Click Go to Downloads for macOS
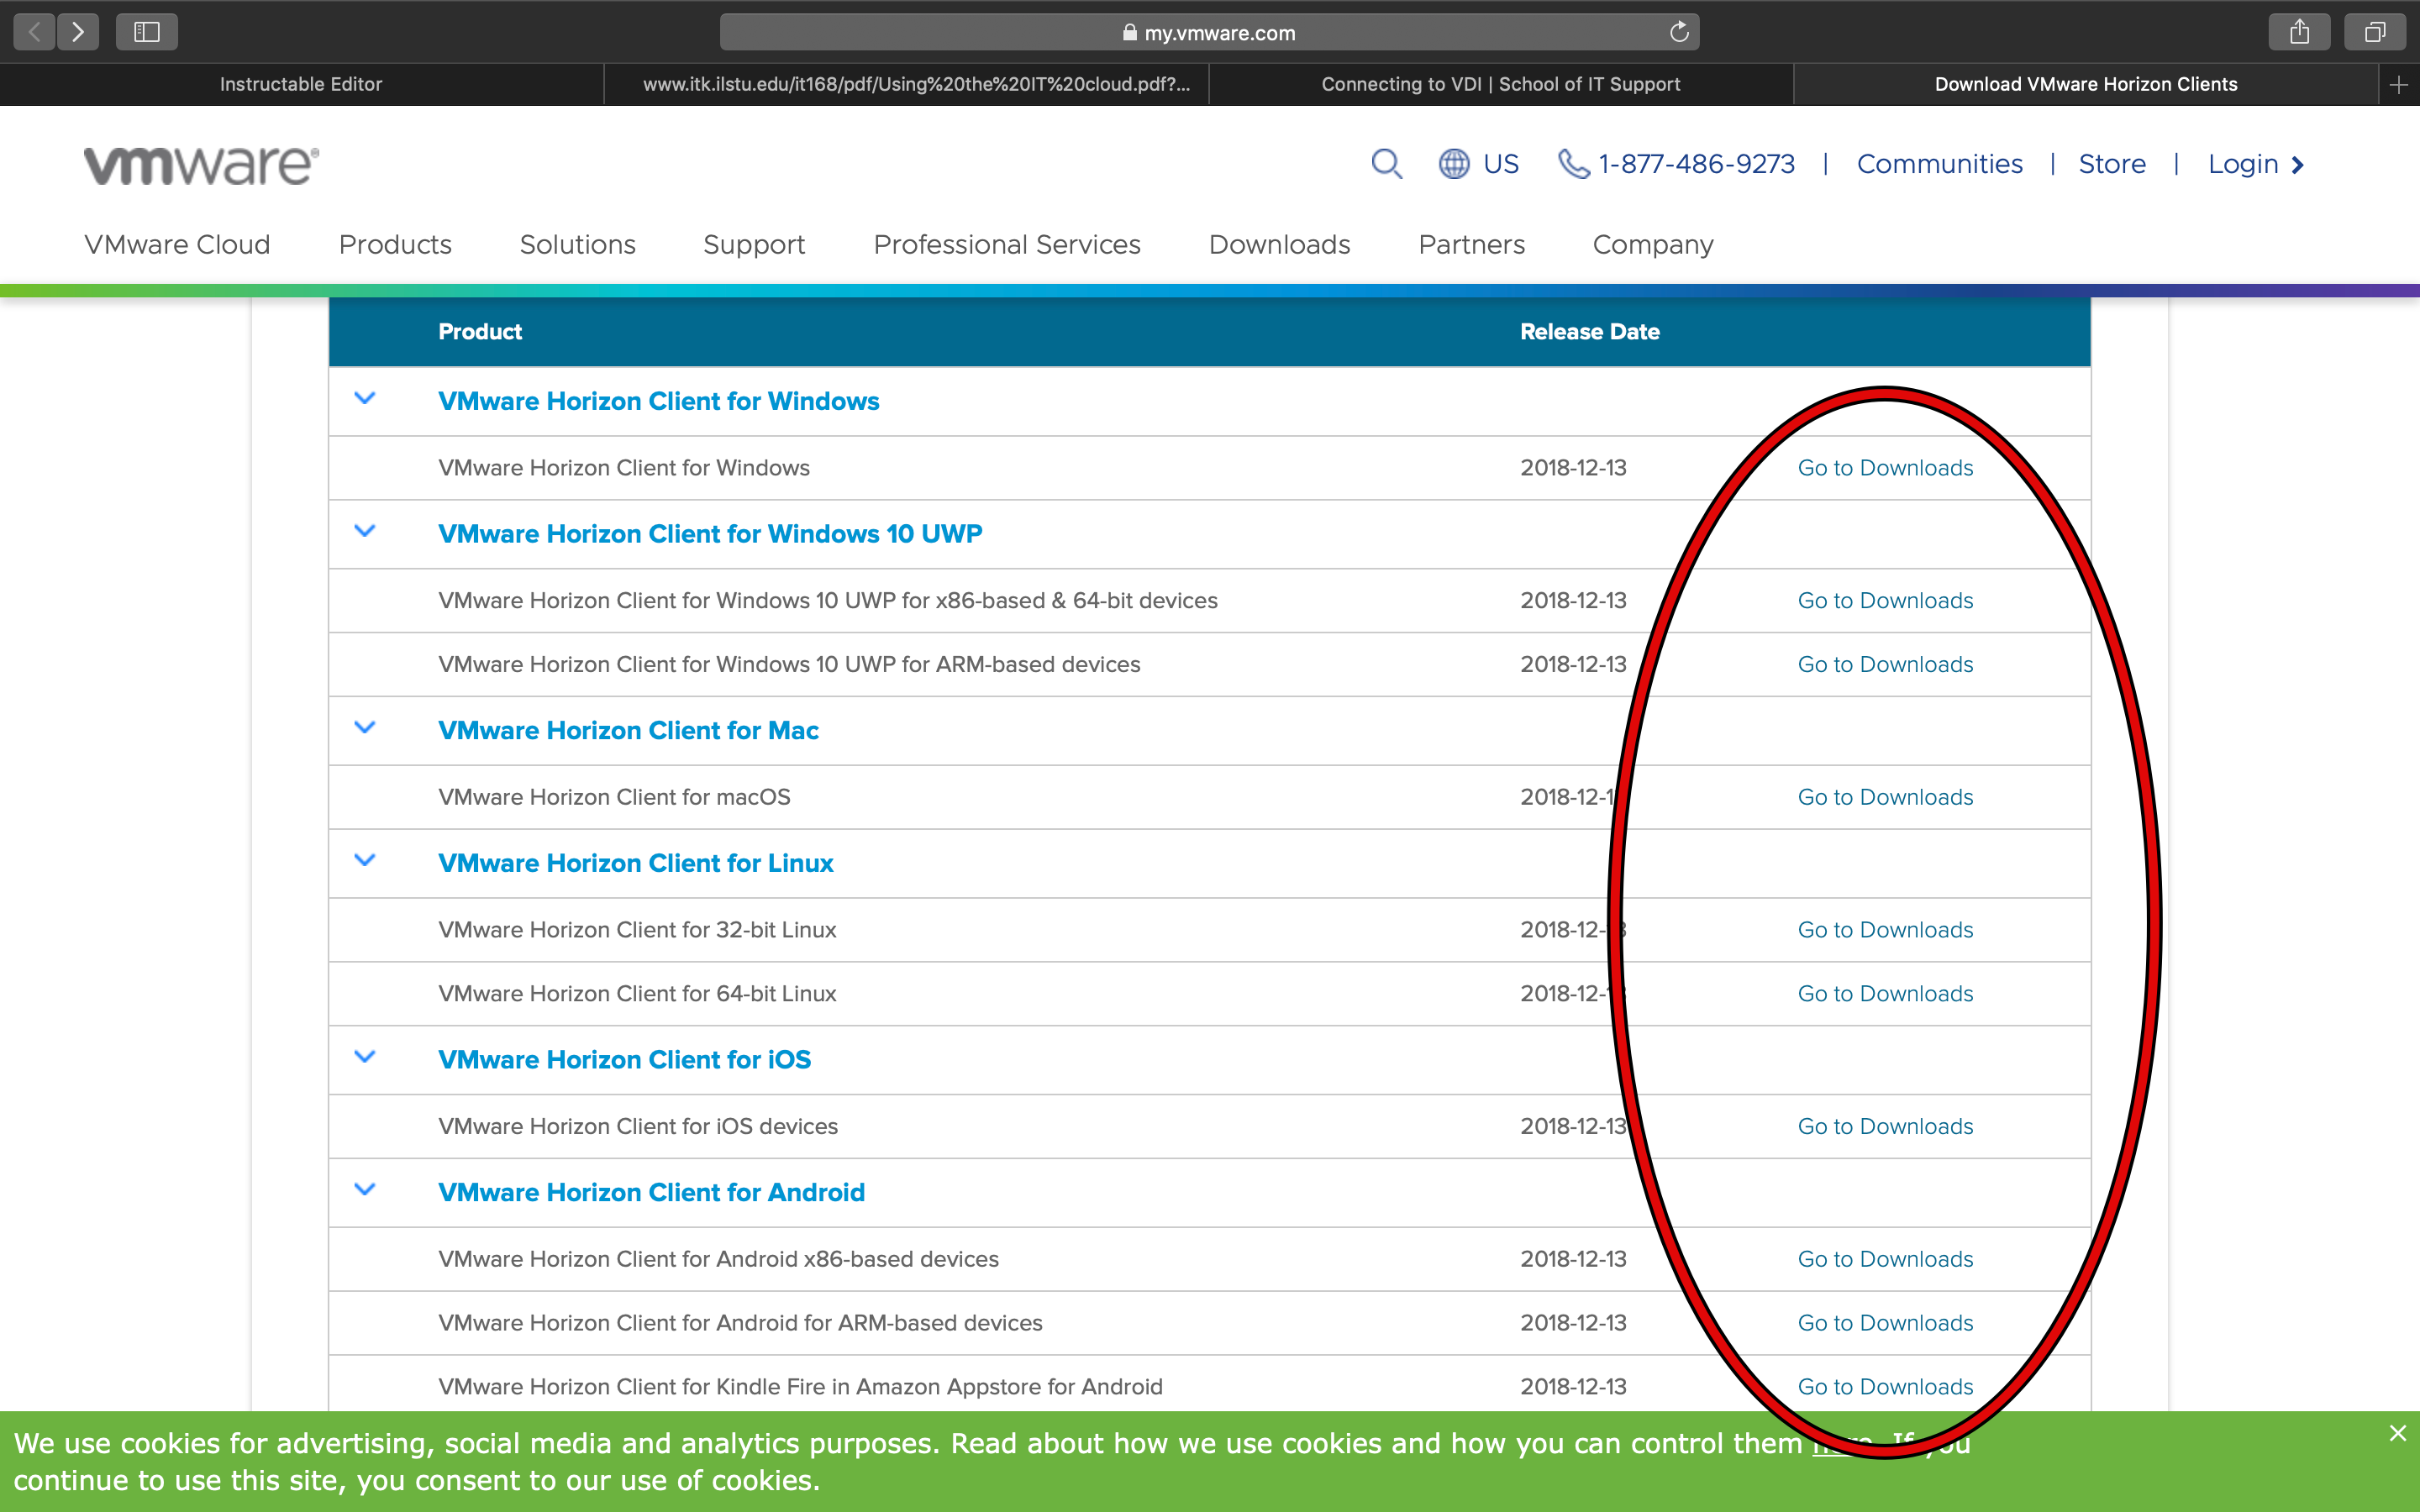This screenshot has width=2420, height=1512. [1887, 798]
